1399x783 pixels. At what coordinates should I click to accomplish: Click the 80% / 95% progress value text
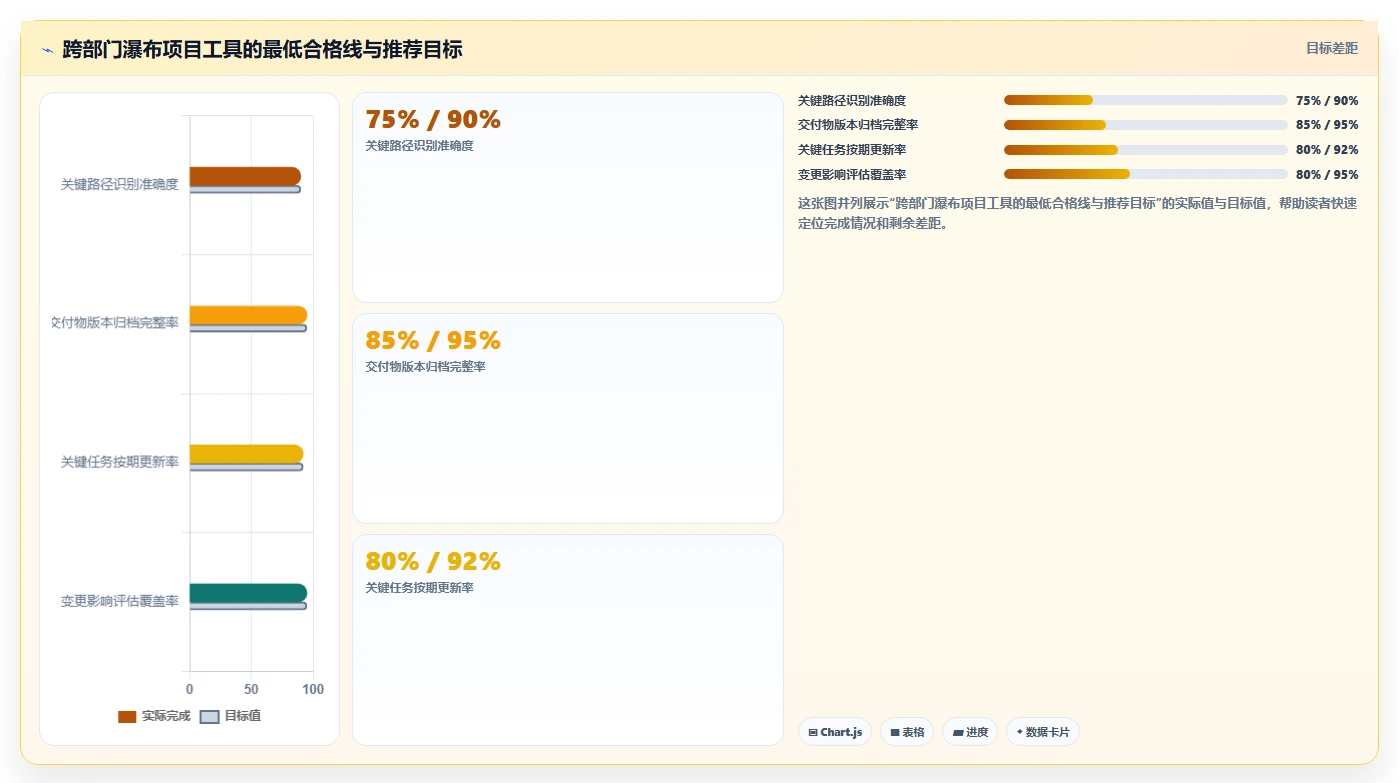pyautogui.click(x=1327, y=174)
